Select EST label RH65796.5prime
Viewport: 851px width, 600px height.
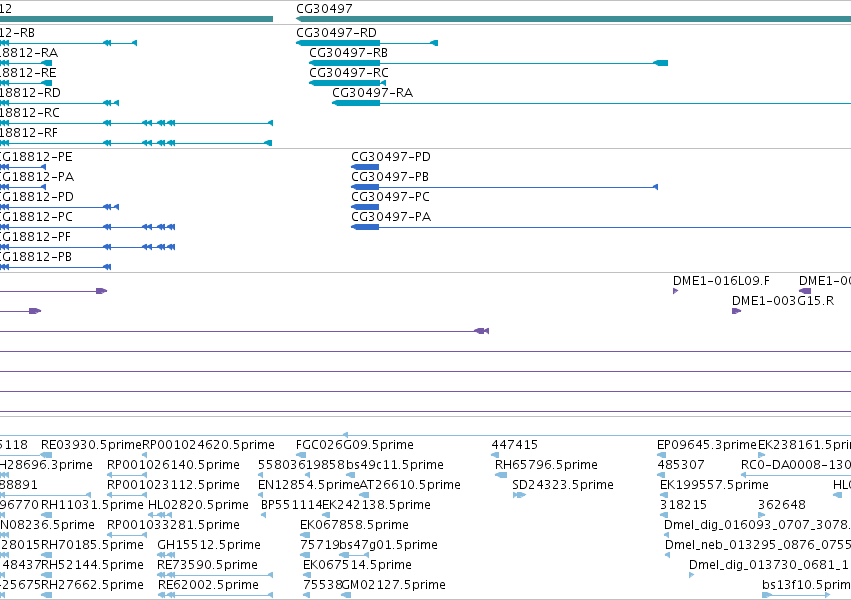pos(546,465)
